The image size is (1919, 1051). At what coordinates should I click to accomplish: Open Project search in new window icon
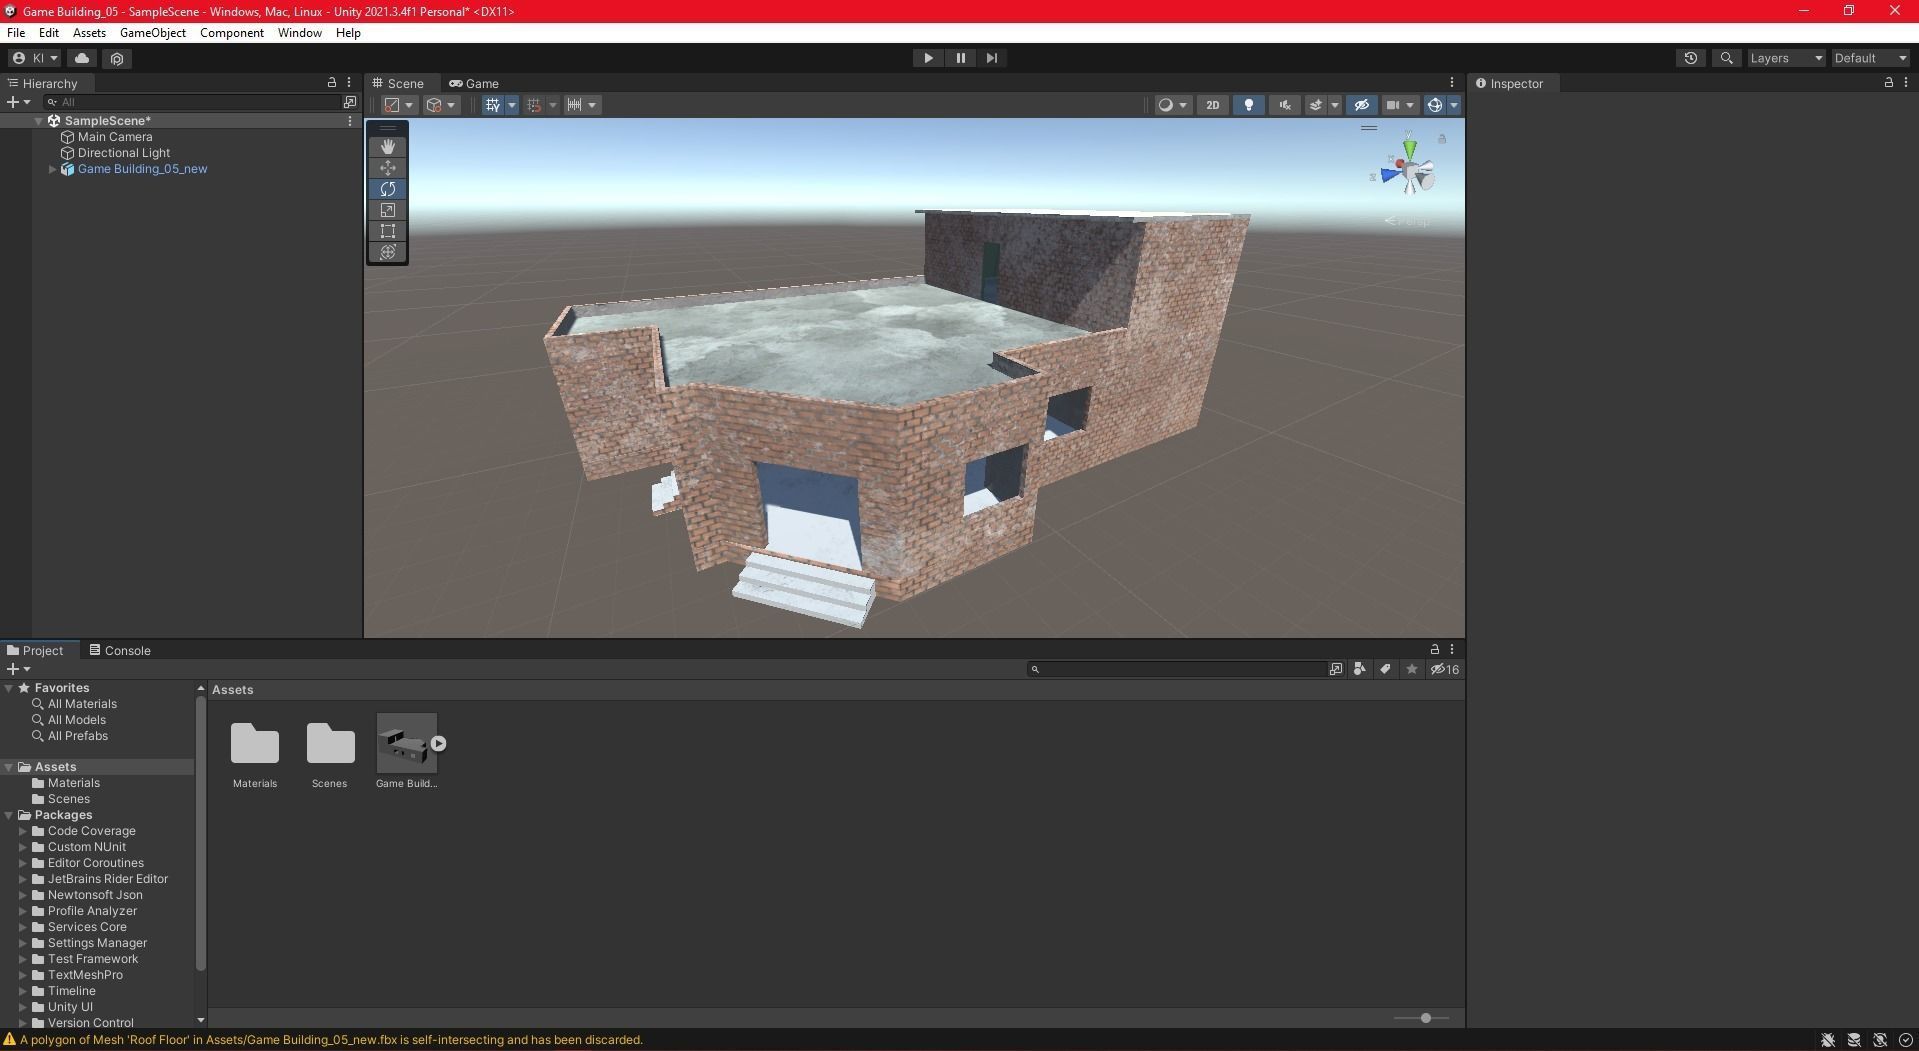1336,669
